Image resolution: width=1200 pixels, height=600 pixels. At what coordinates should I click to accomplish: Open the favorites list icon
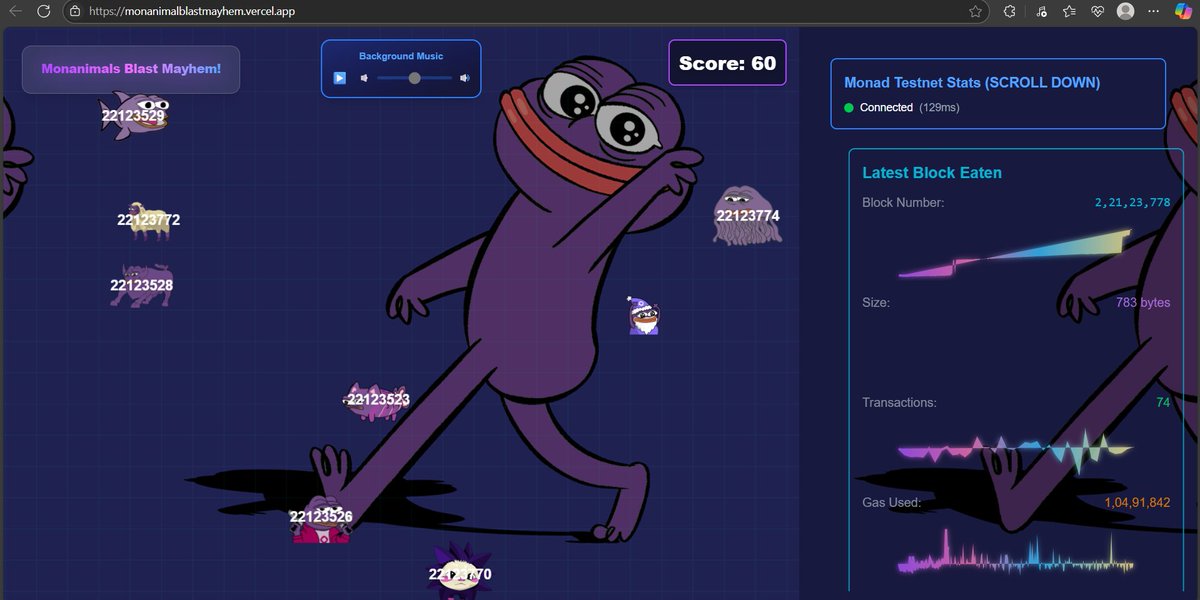(x=1069, y=12)
